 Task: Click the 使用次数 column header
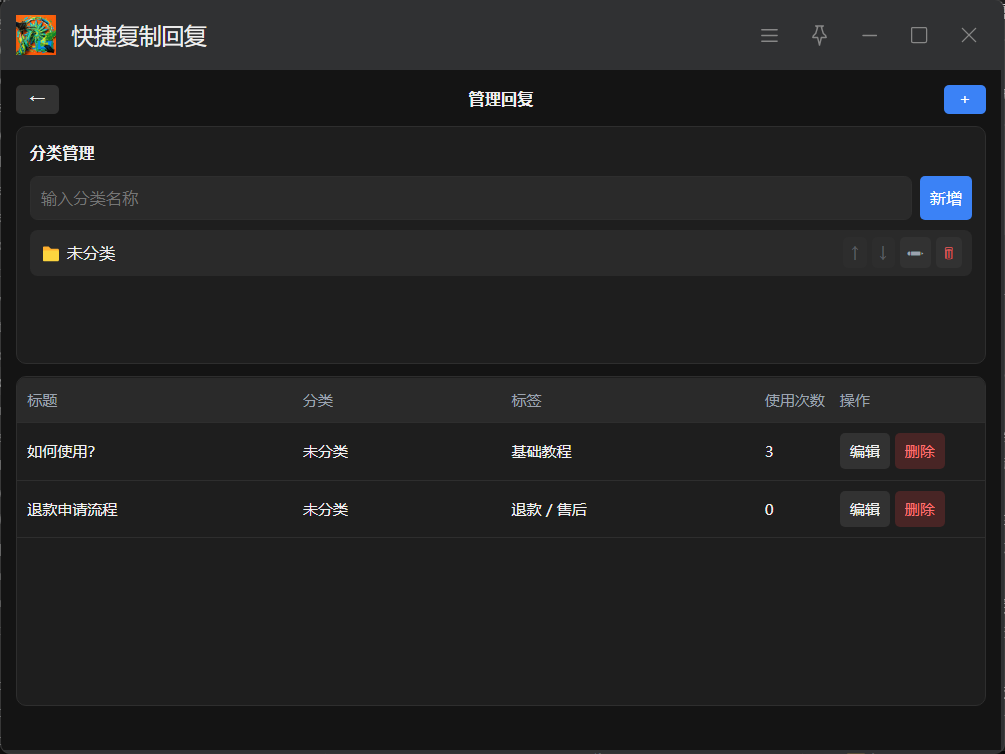pos(794,401)
